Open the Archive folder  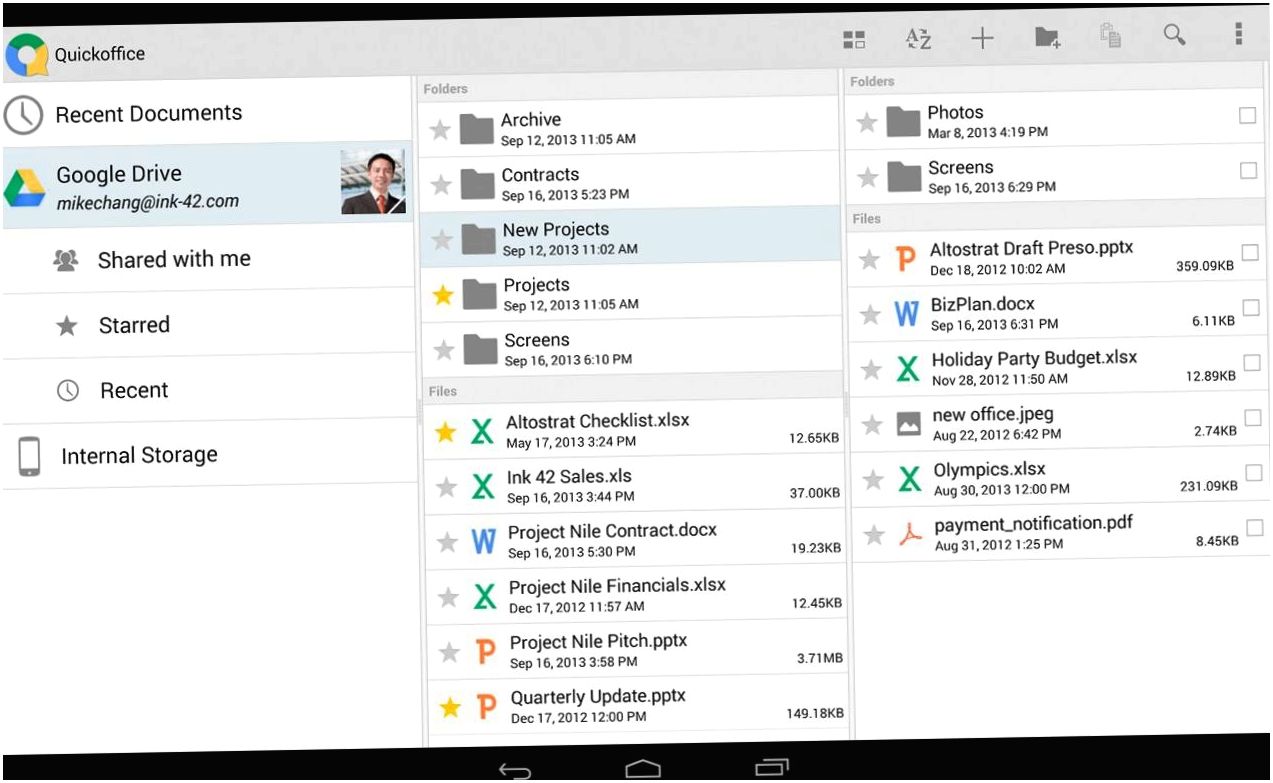pyautogui.click(x=629, y=128)
